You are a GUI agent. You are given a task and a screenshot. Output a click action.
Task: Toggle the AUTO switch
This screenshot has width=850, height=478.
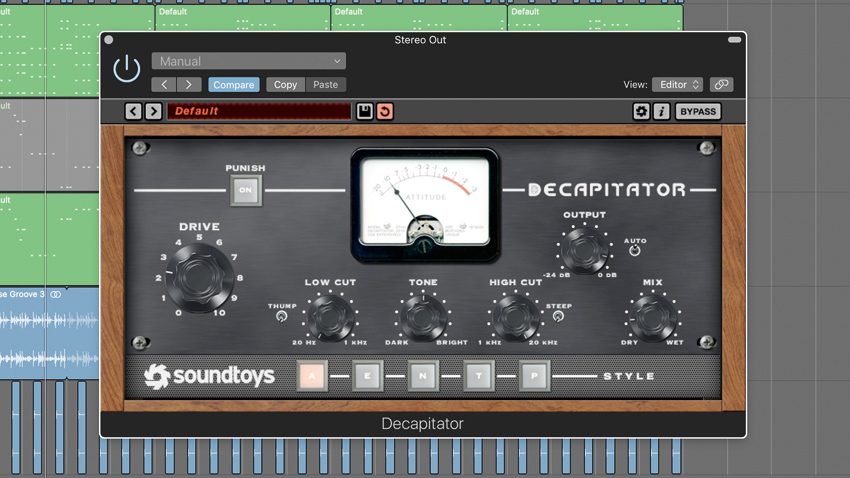[x=634, y=250]
